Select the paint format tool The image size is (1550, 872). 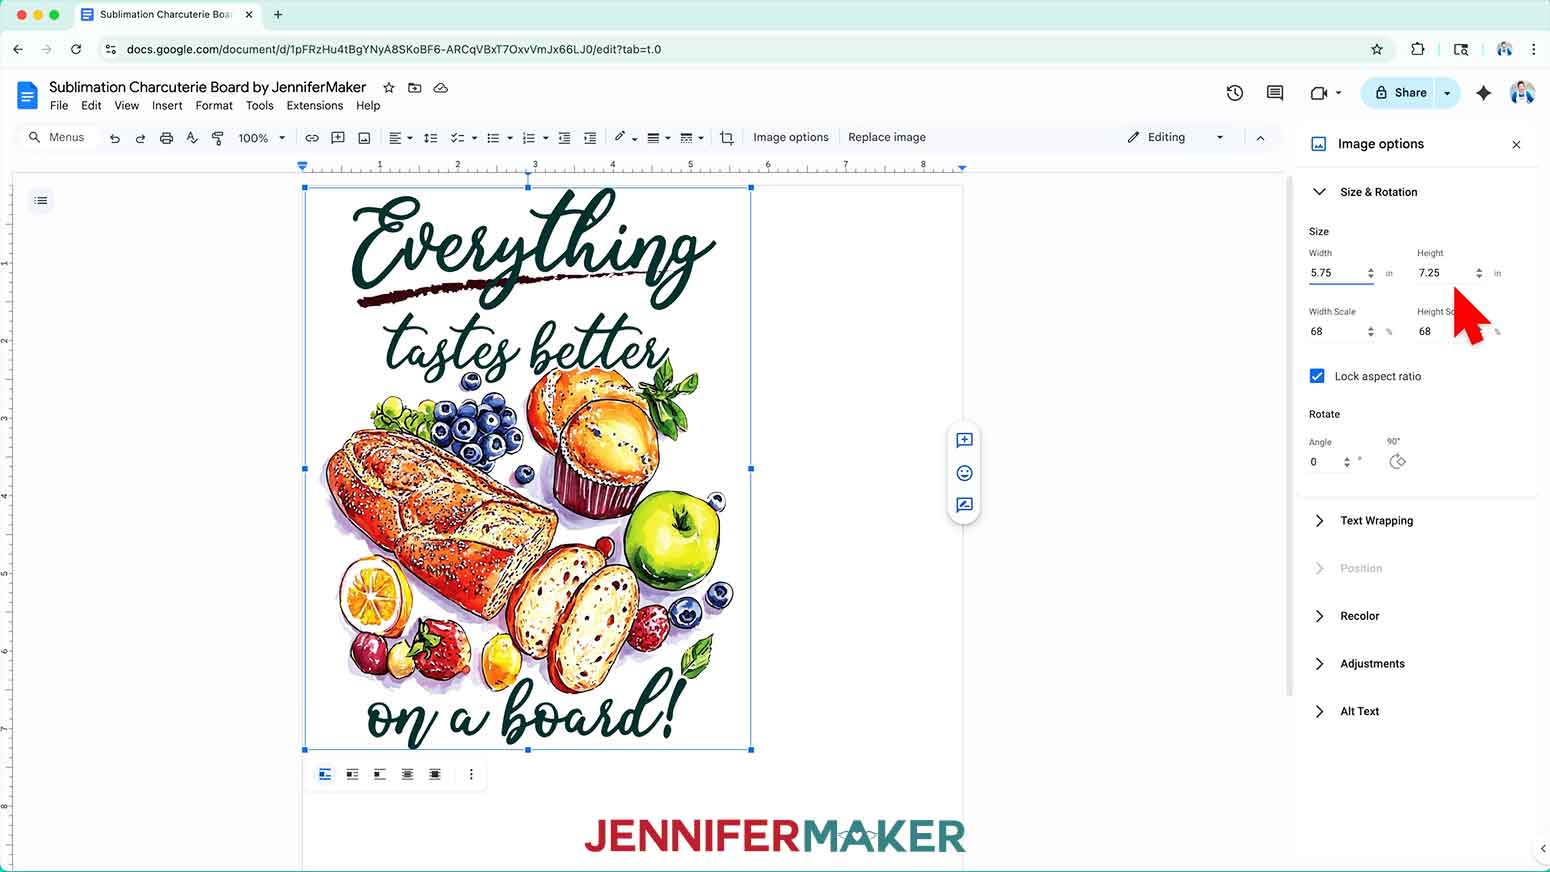click(x=218, y=138)
